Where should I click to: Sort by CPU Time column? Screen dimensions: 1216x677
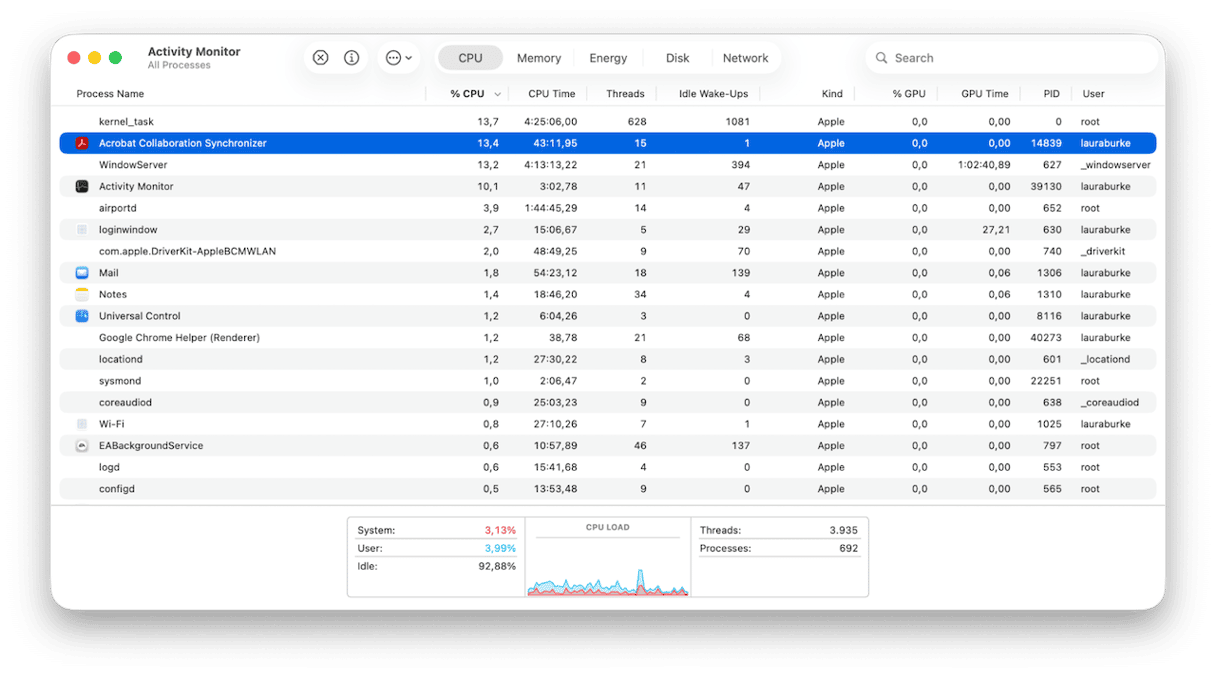click(552, 94)
